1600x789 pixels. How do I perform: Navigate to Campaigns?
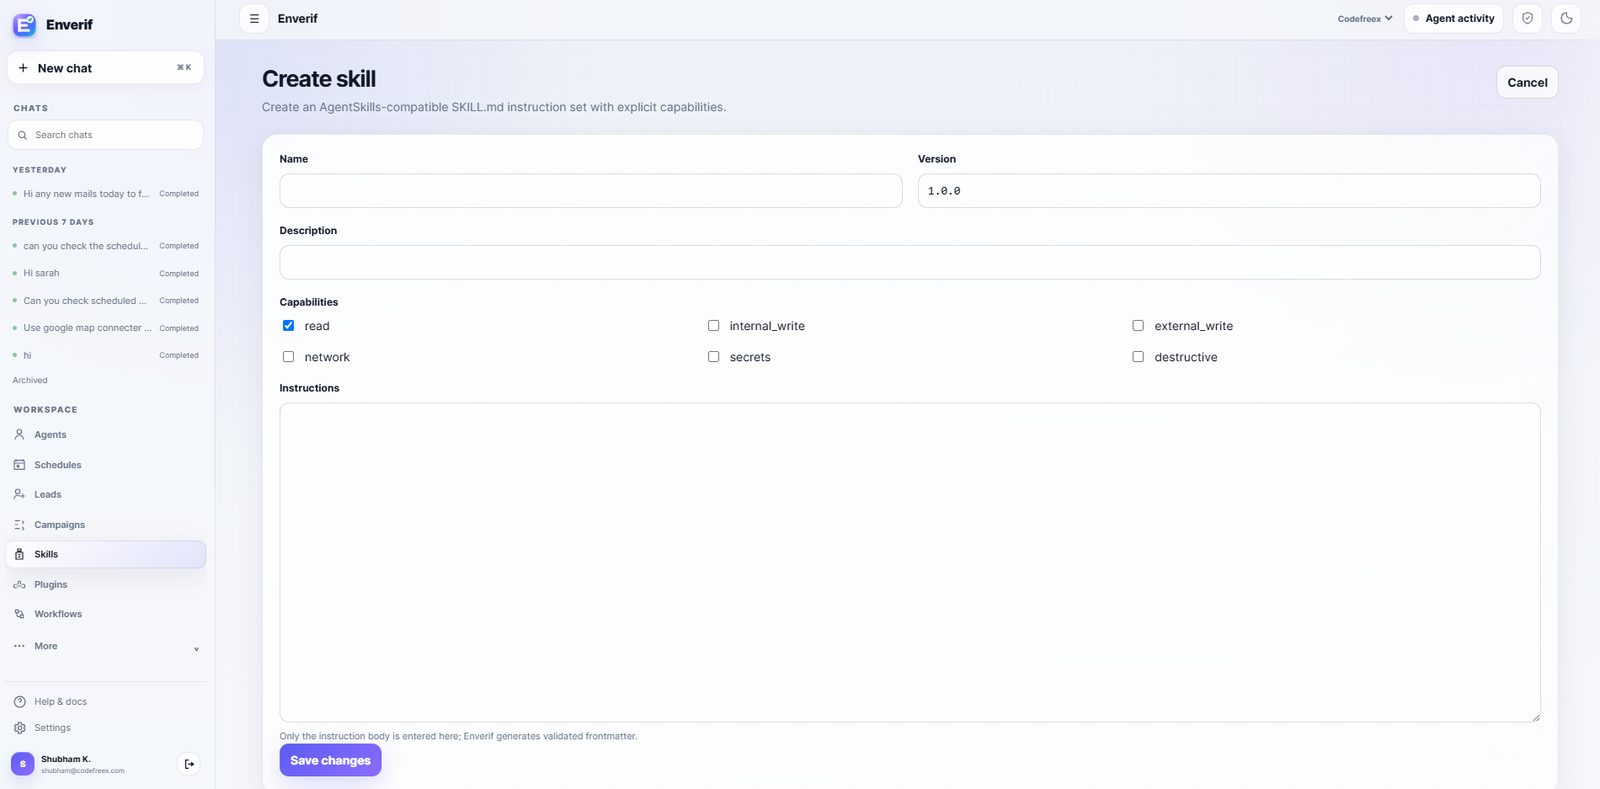tap(106, 525)
